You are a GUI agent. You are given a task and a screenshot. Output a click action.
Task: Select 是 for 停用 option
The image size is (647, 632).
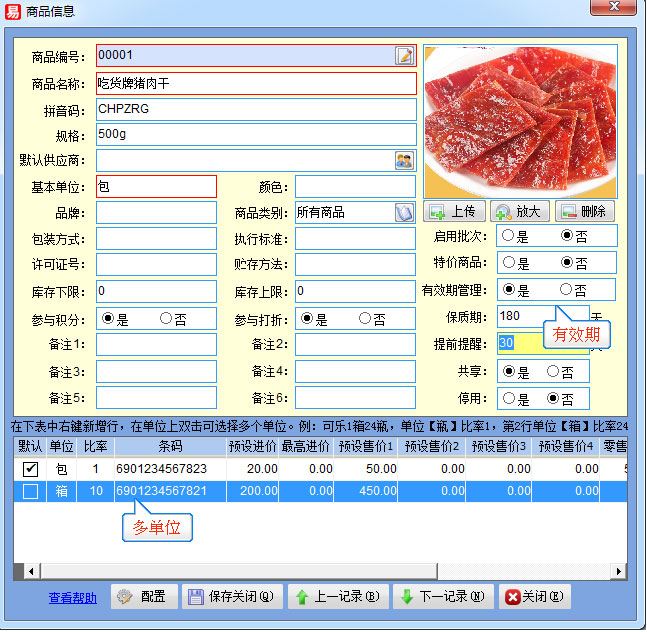[x=508, y=398]
